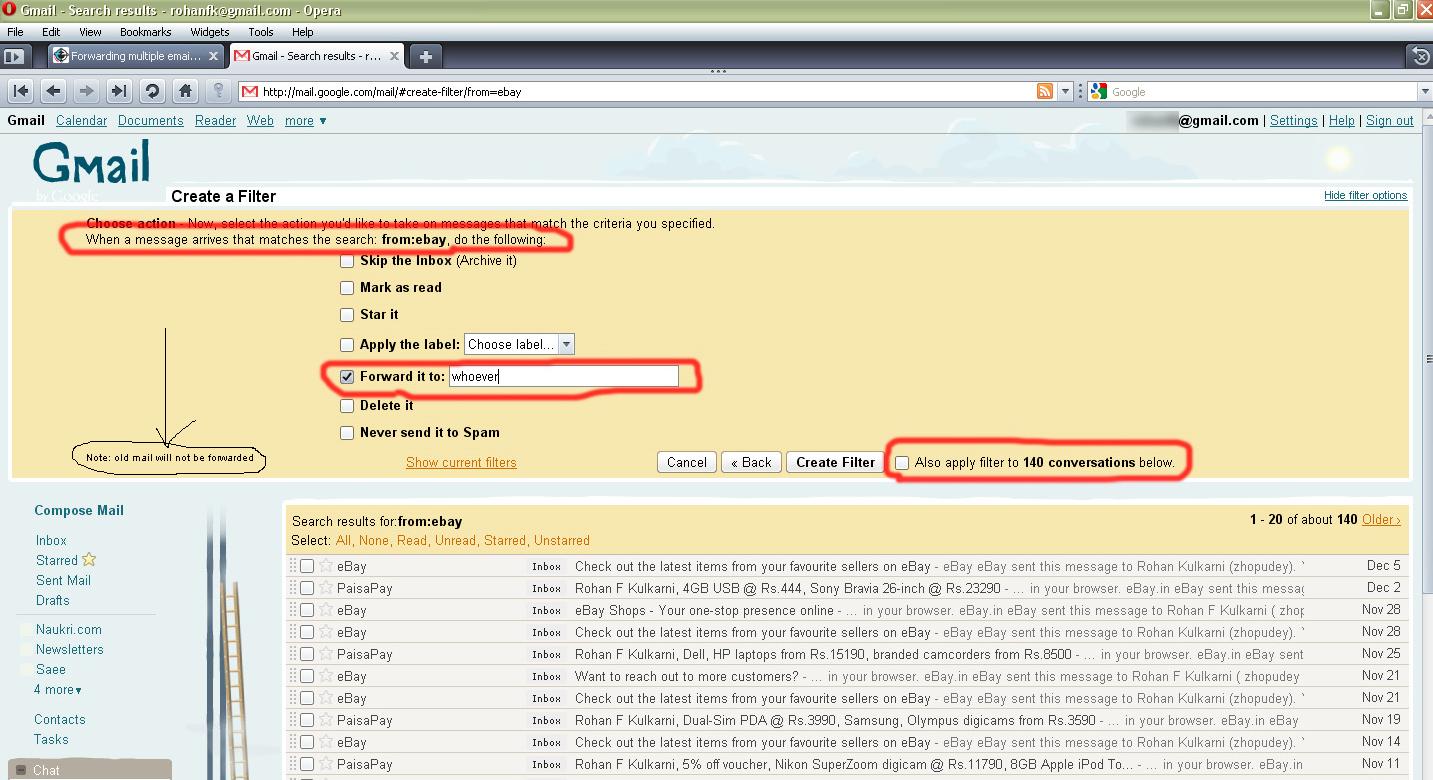Expand the more menu in Google bar

(x=305, y=120)
